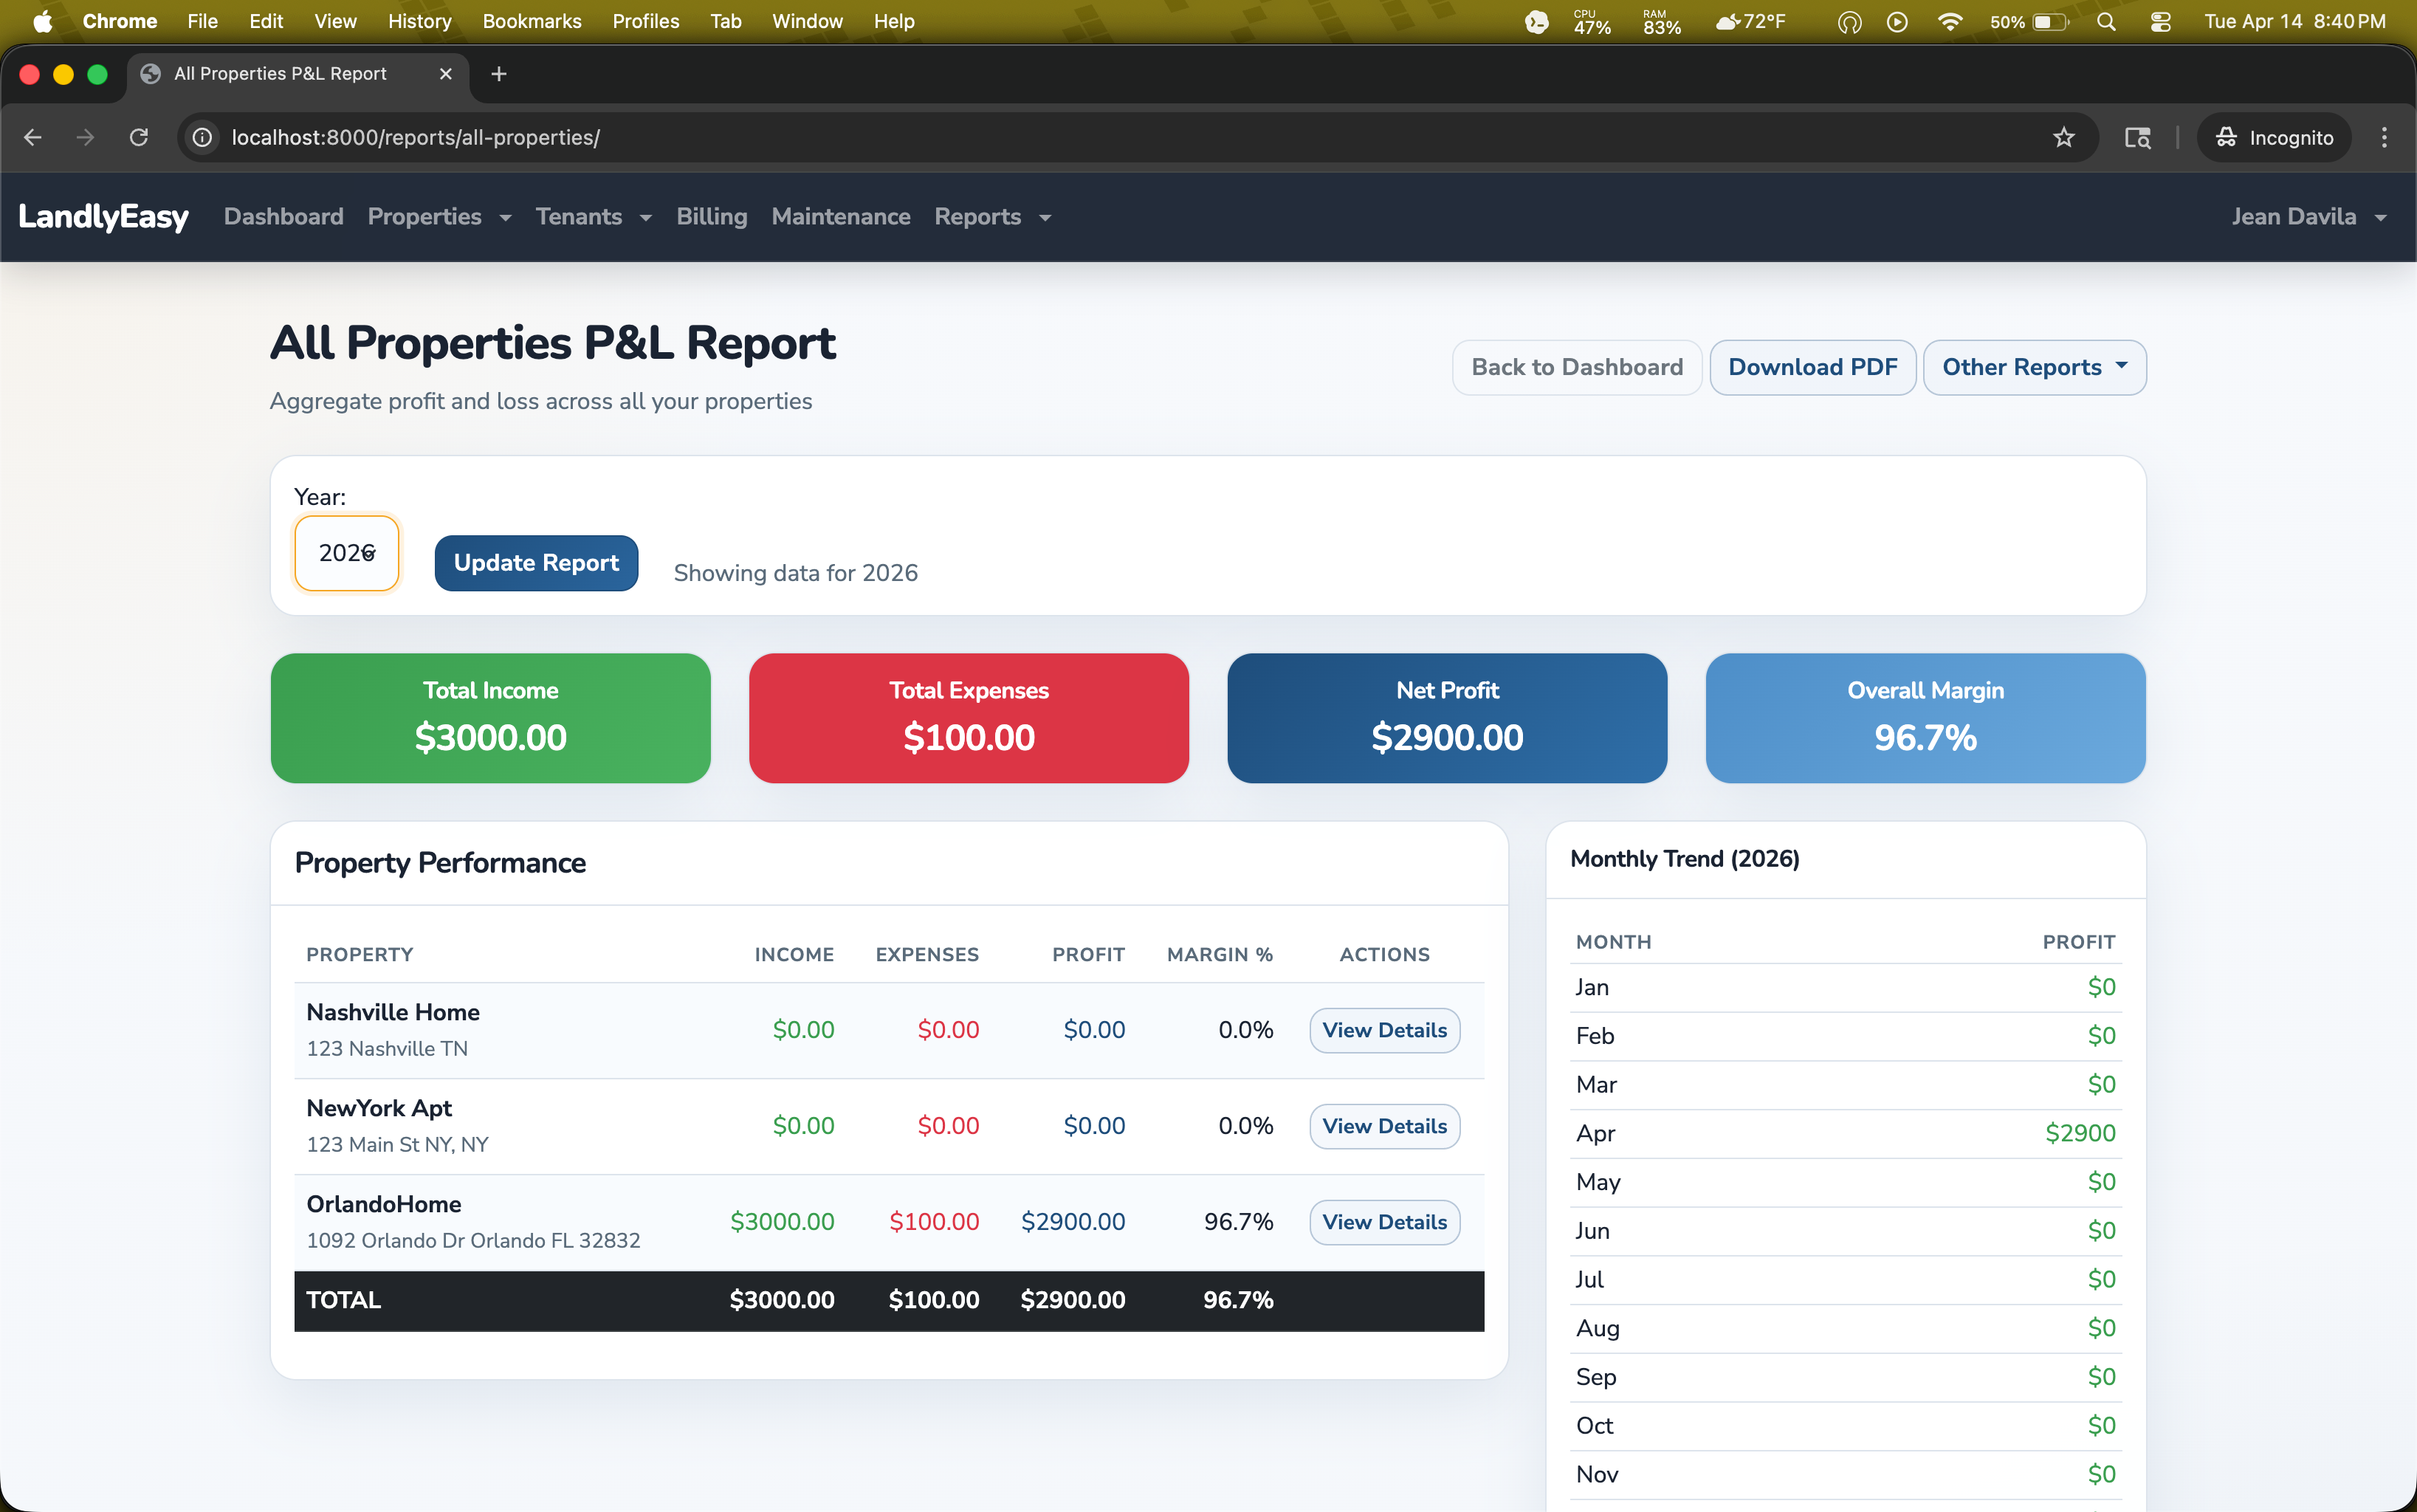View Details for OrlandoHome
The height and width of the screenshot is (1512, 2417).
pyautogui.click(x=1384, y=1222)
